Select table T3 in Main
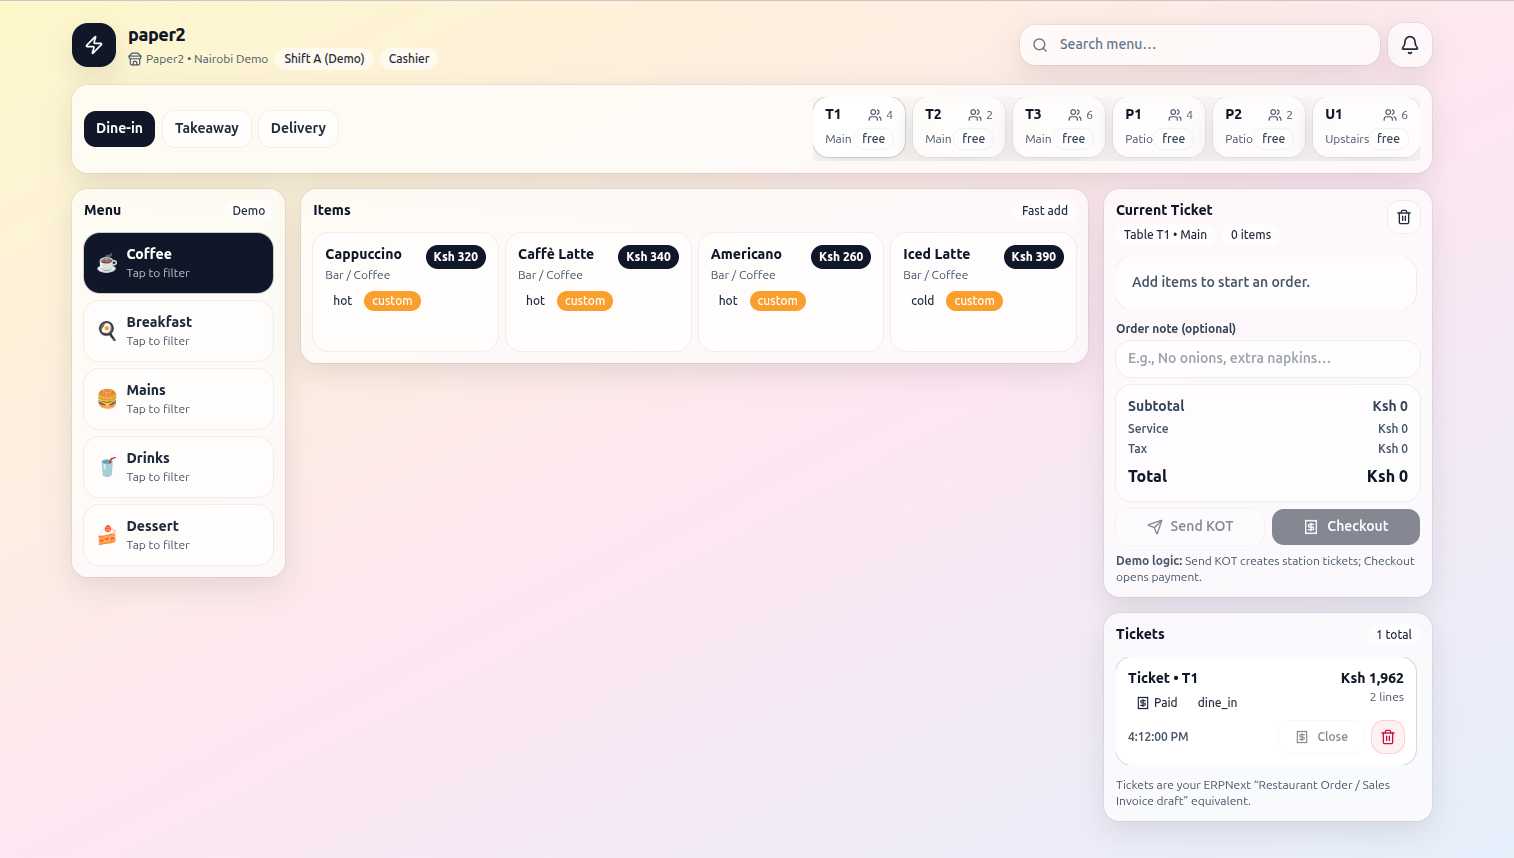The height and width of the screenshot is (858, 1514). click(1058, 127)
